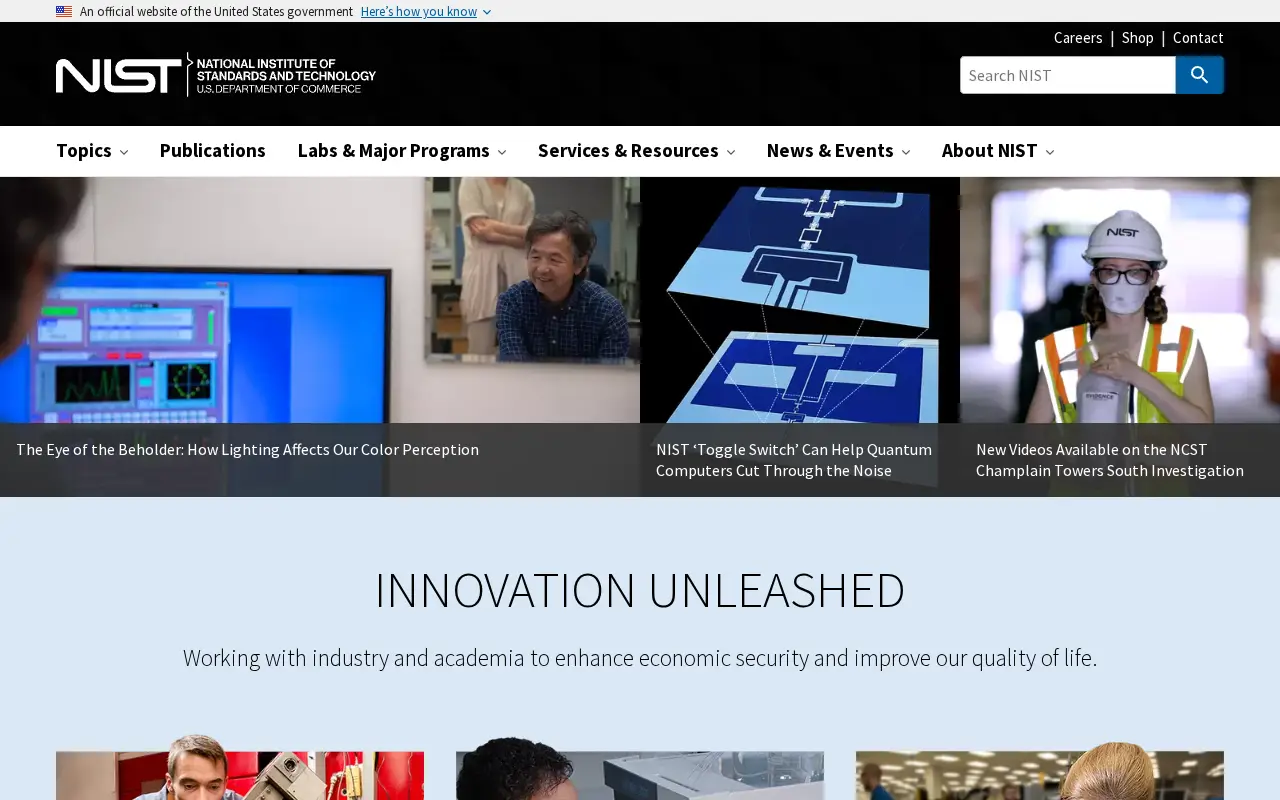
Task: Open the NCST Champlain Towers South videos story
Action: [1110, 460]
